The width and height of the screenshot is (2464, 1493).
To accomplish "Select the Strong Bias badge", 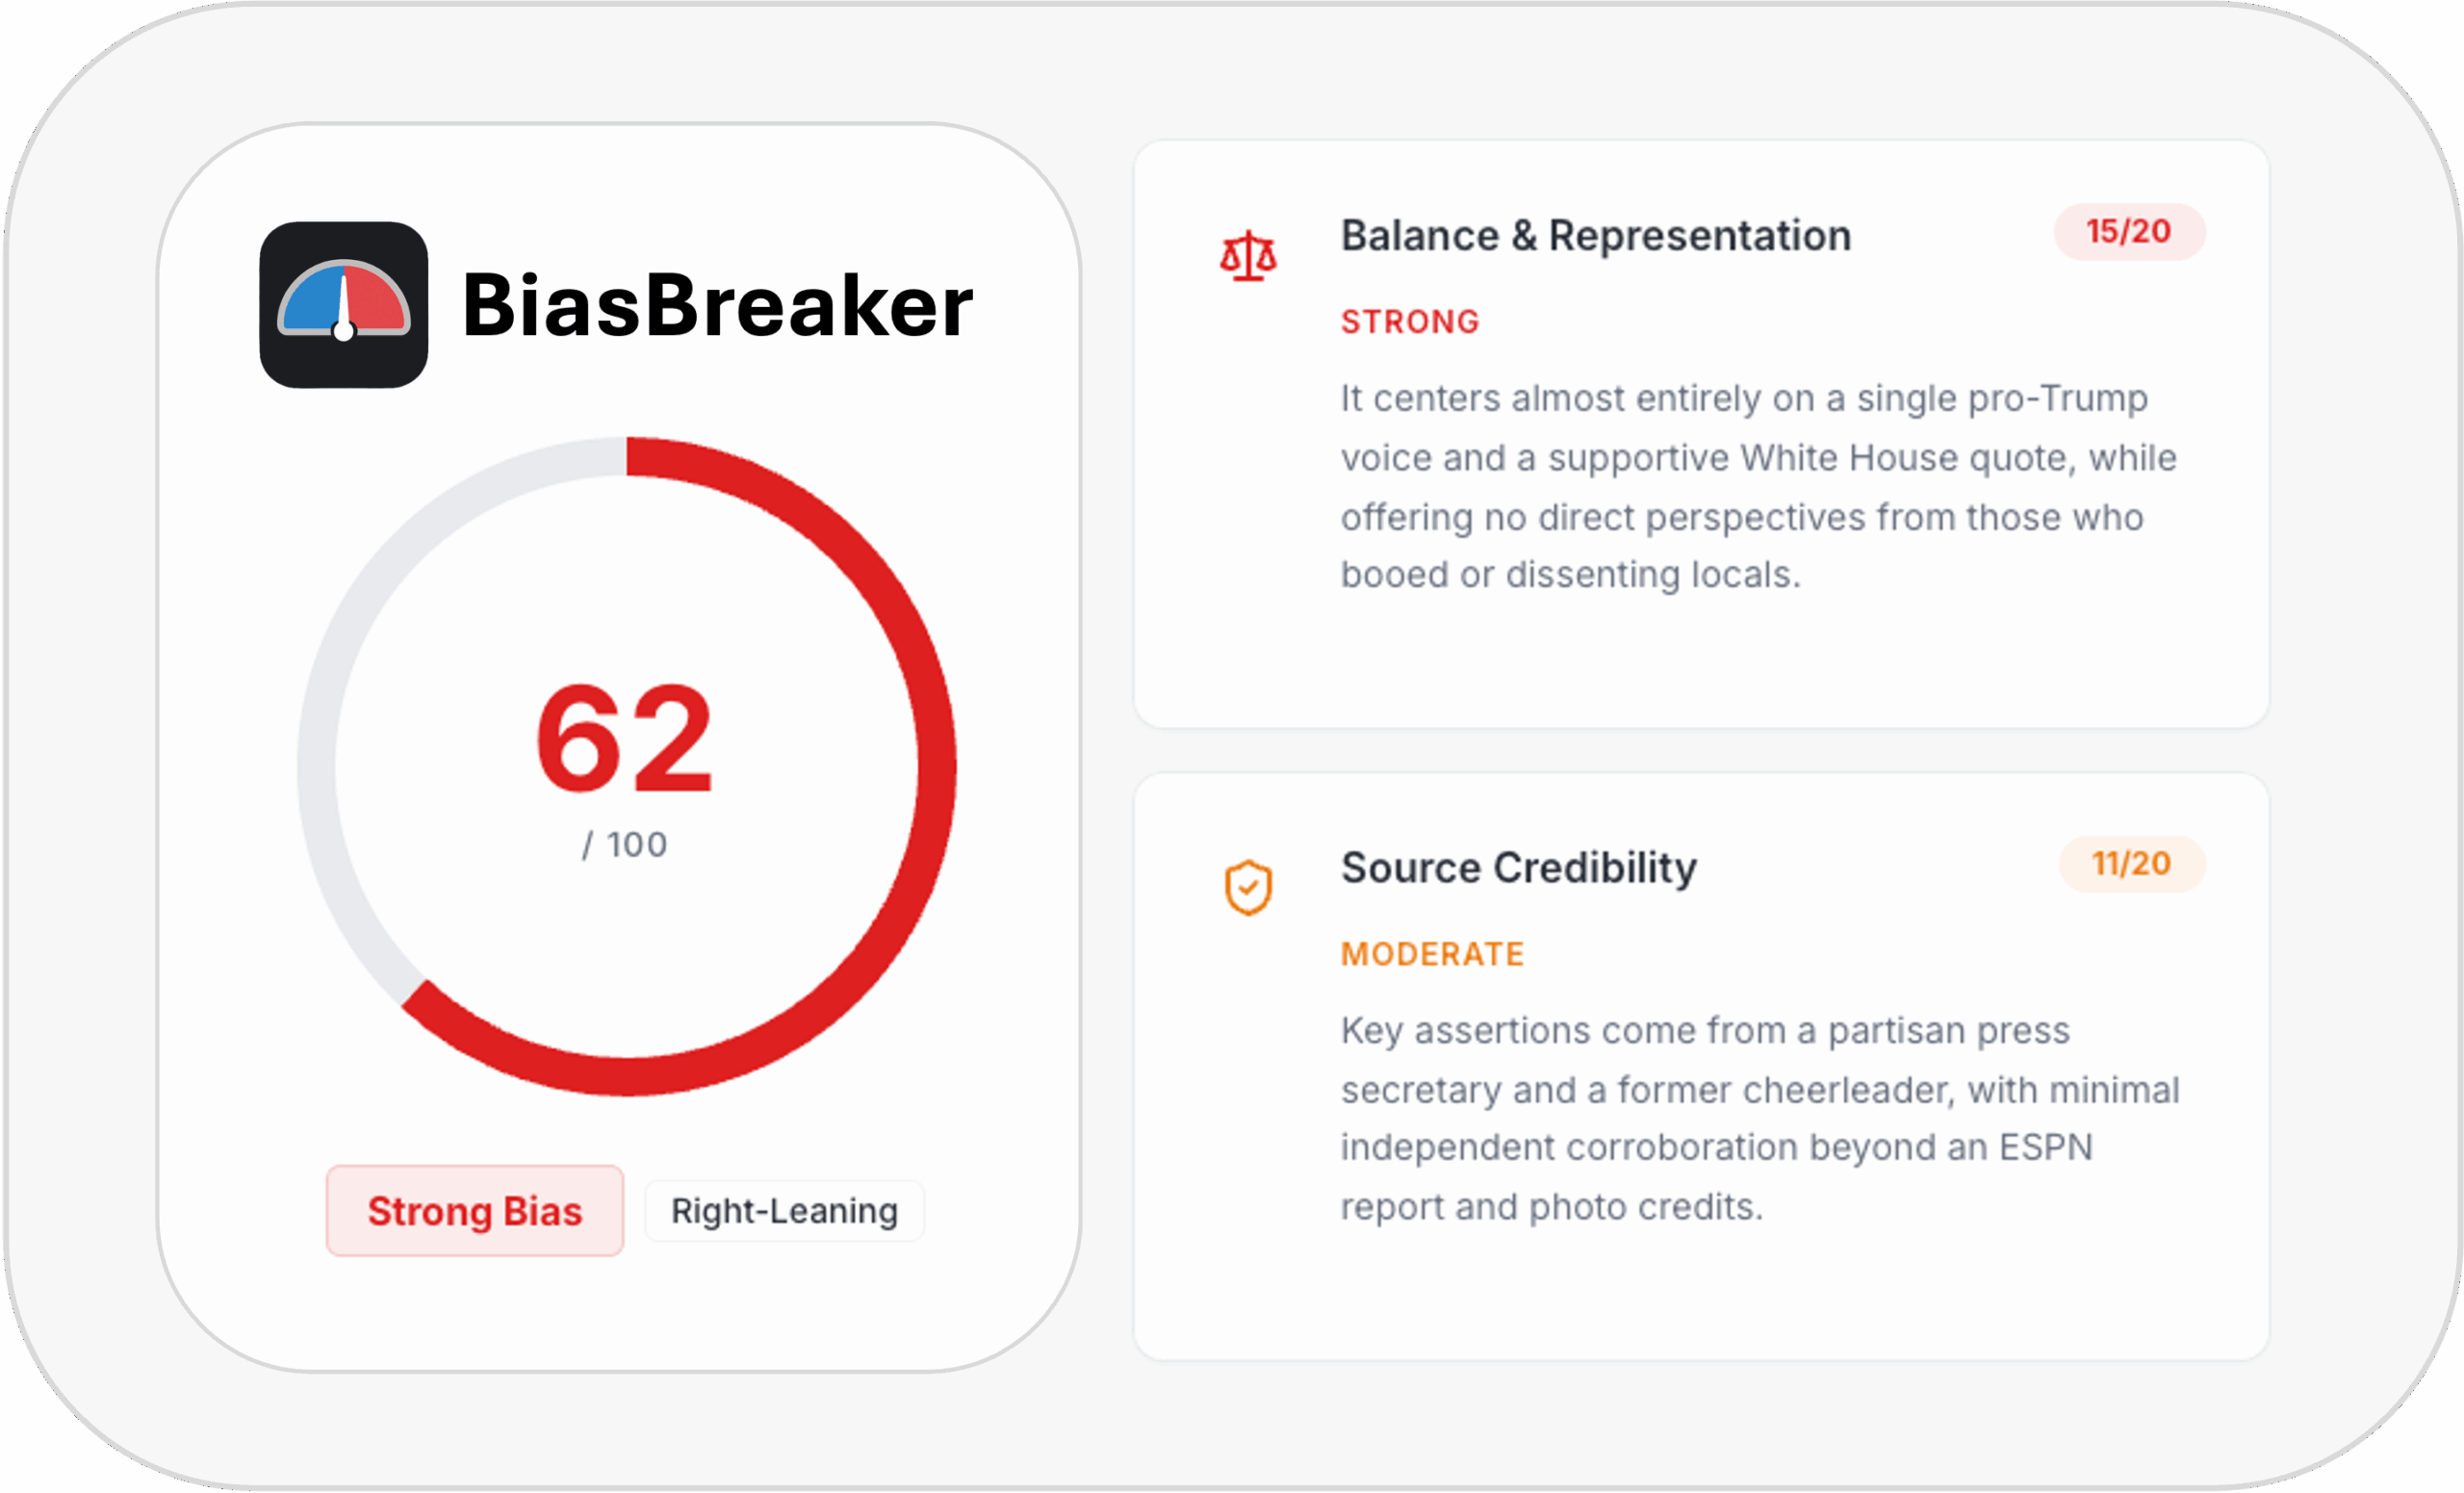I will click(x=474, y=1210).
